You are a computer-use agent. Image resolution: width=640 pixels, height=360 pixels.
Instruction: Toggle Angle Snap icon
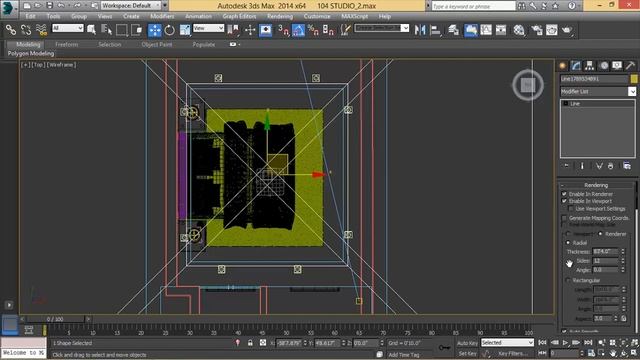[x=298, y=30]
